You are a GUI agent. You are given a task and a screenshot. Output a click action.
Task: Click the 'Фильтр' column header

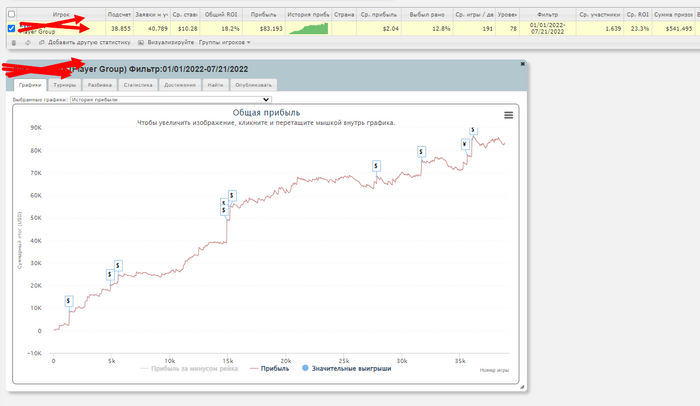tap(547, 14)
